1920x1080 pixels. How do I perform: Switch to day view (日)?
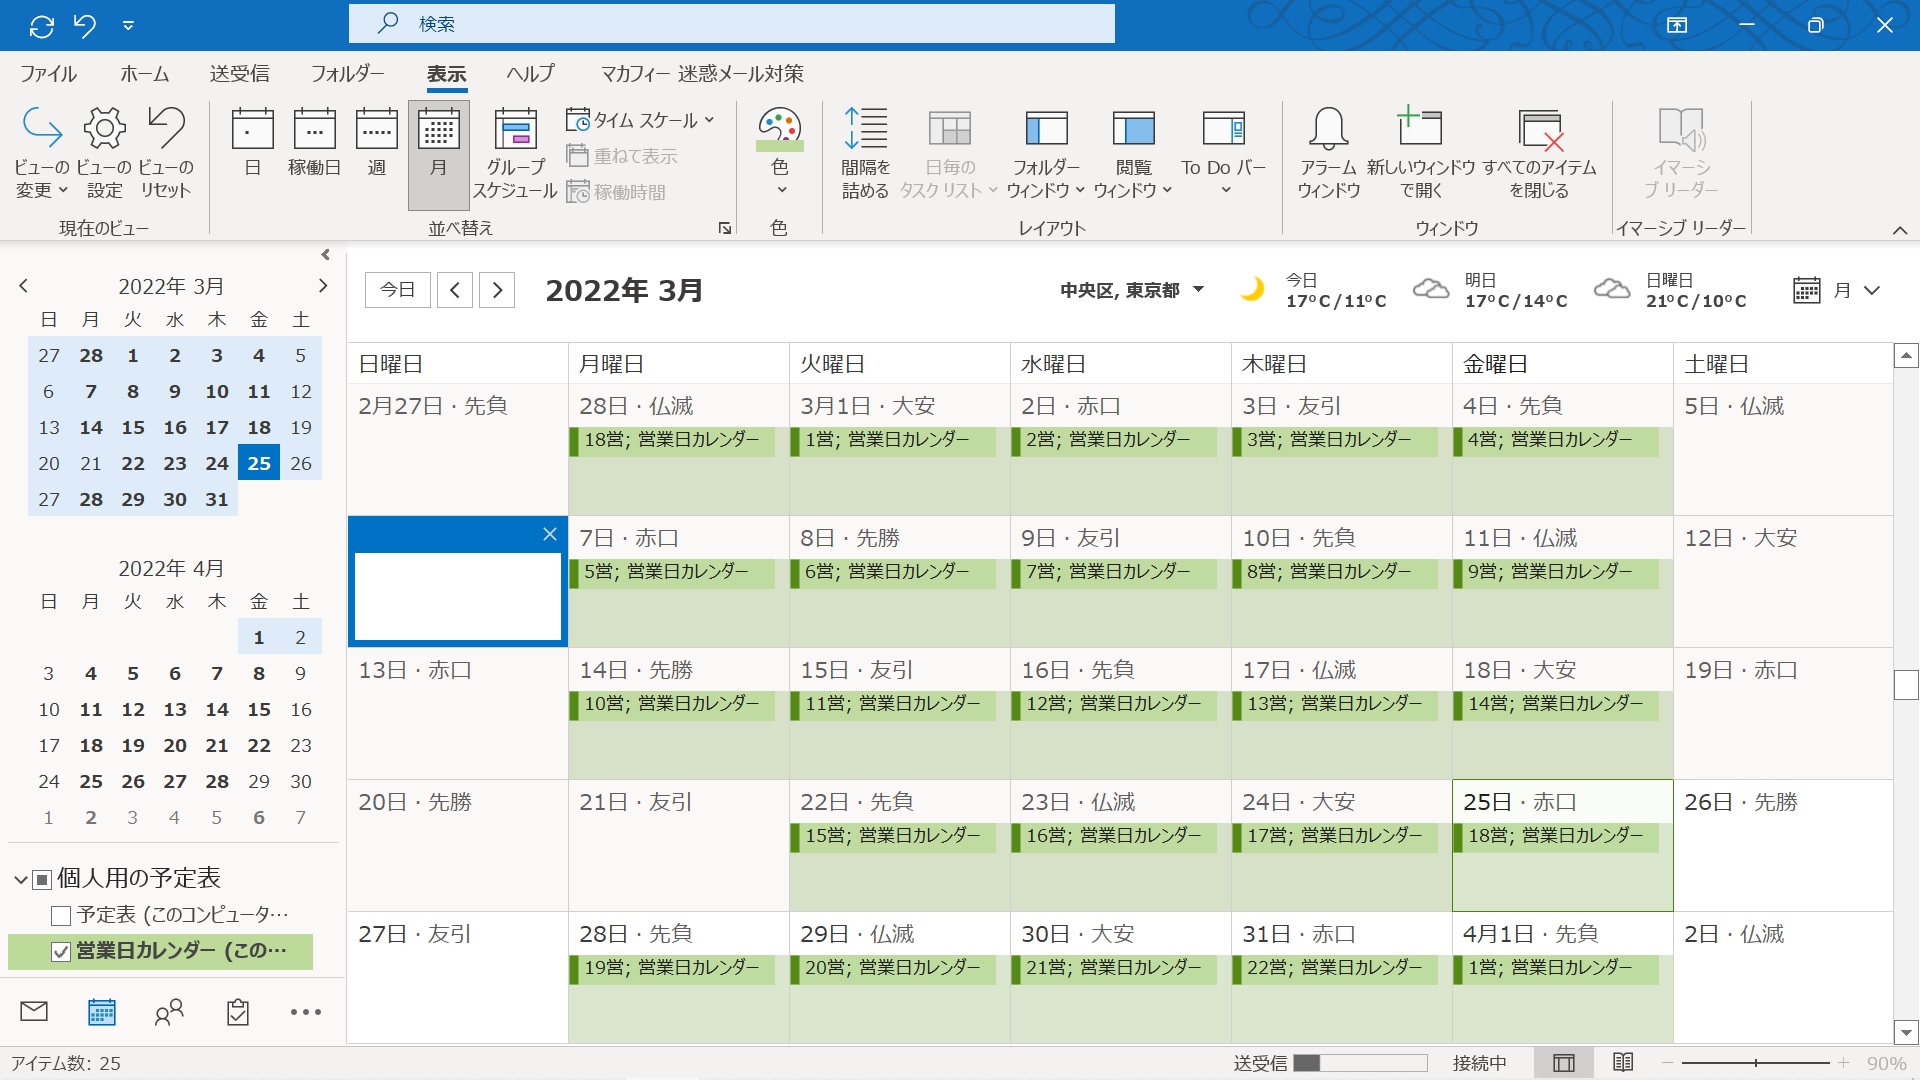coord(252,148)
